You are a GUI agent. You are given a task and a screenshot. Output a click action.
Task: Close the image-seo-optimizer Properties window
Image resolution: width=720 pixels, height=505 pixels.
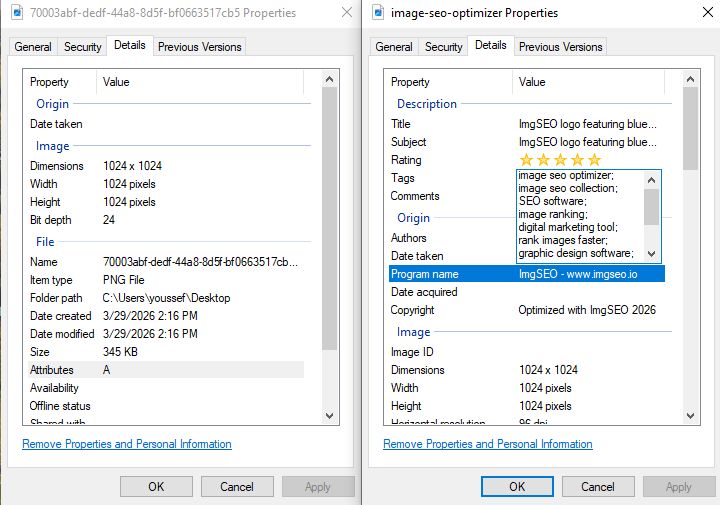[x=708, y=12]
